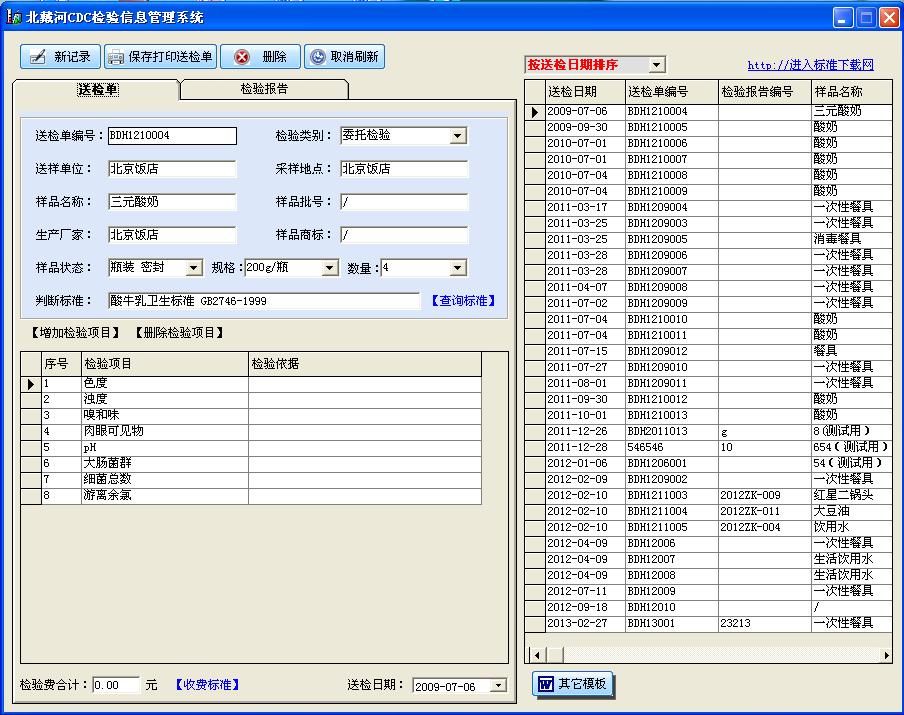This screenshot has width=904, height=715.
Task: Expand the 规格 dropdown list
Action: (x=329, y=268)
